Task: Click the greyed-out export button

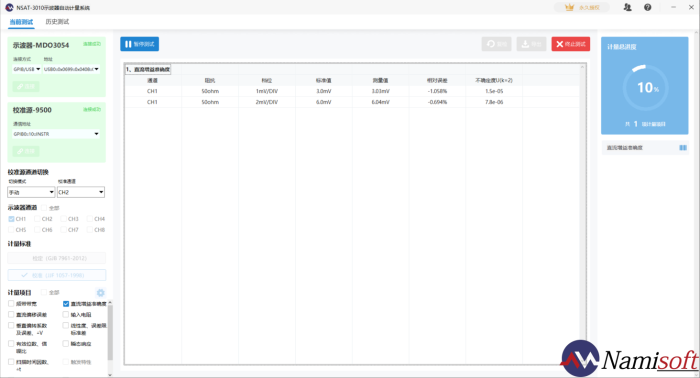Action: tap(531, 44)
